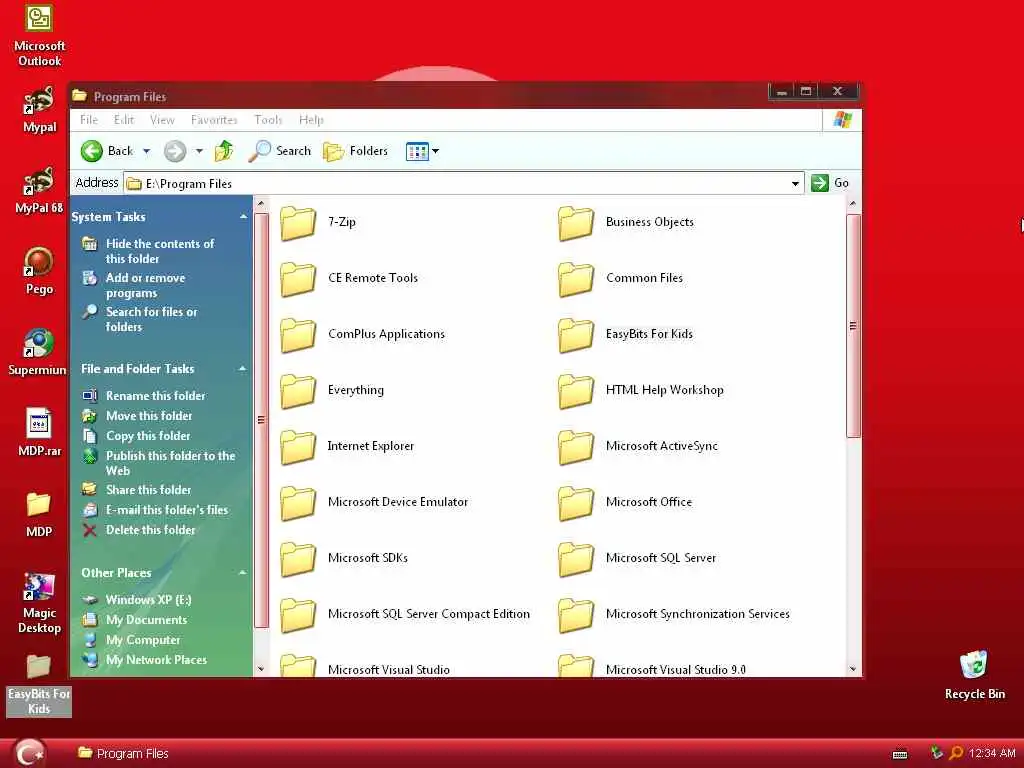Open the Back history dropdown arrow
Screen dimensions: 1024x768
point(146,151)
